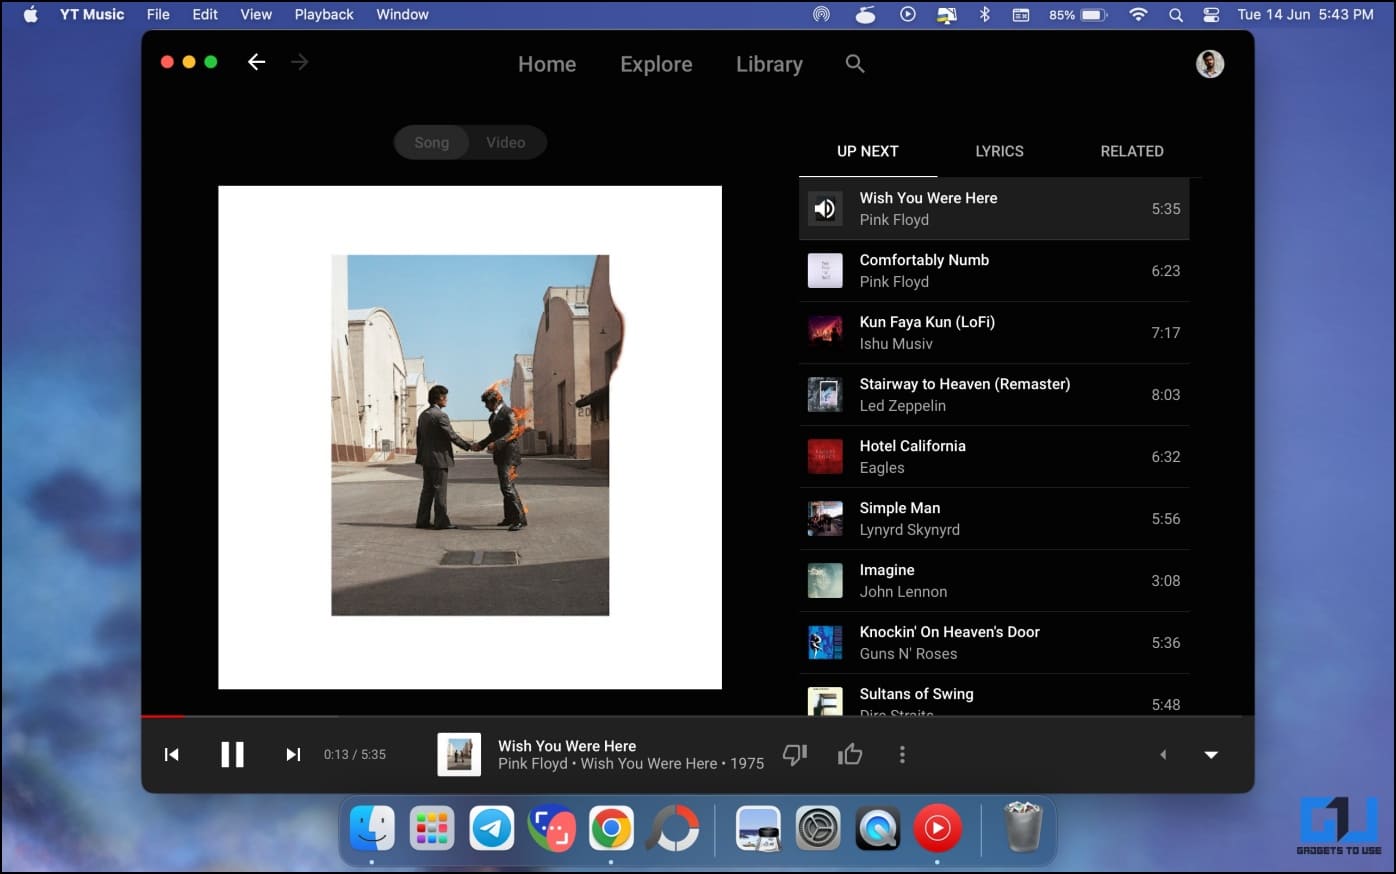Image resolution: width=1396 pixels, height=874 pixels.
Task: Select Sultans of Swing in queue
Action: point(994,696)
